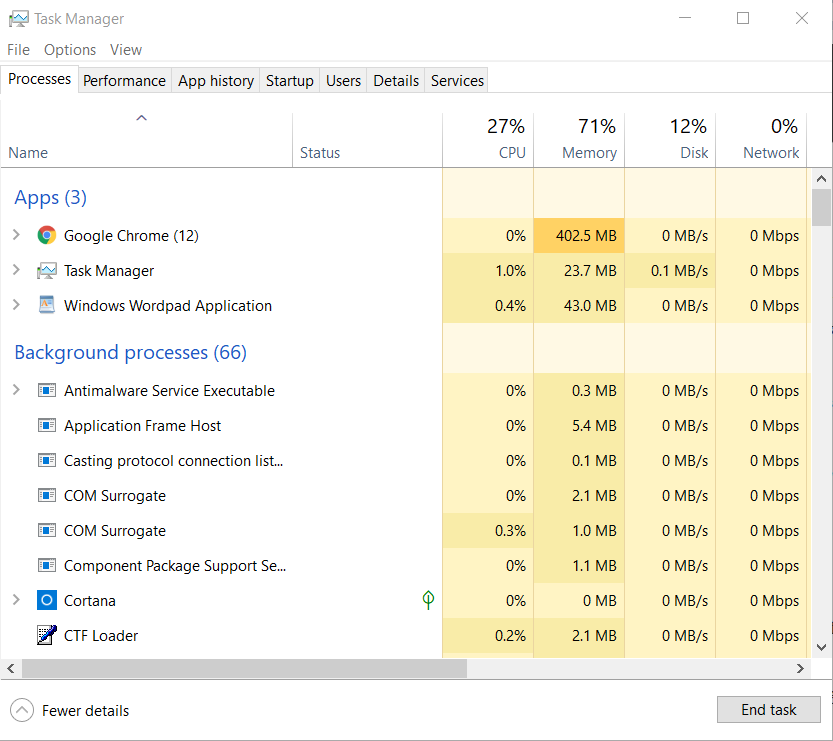Sort by the Memory column header
The image size is (833, 741).
coord(579,140)
